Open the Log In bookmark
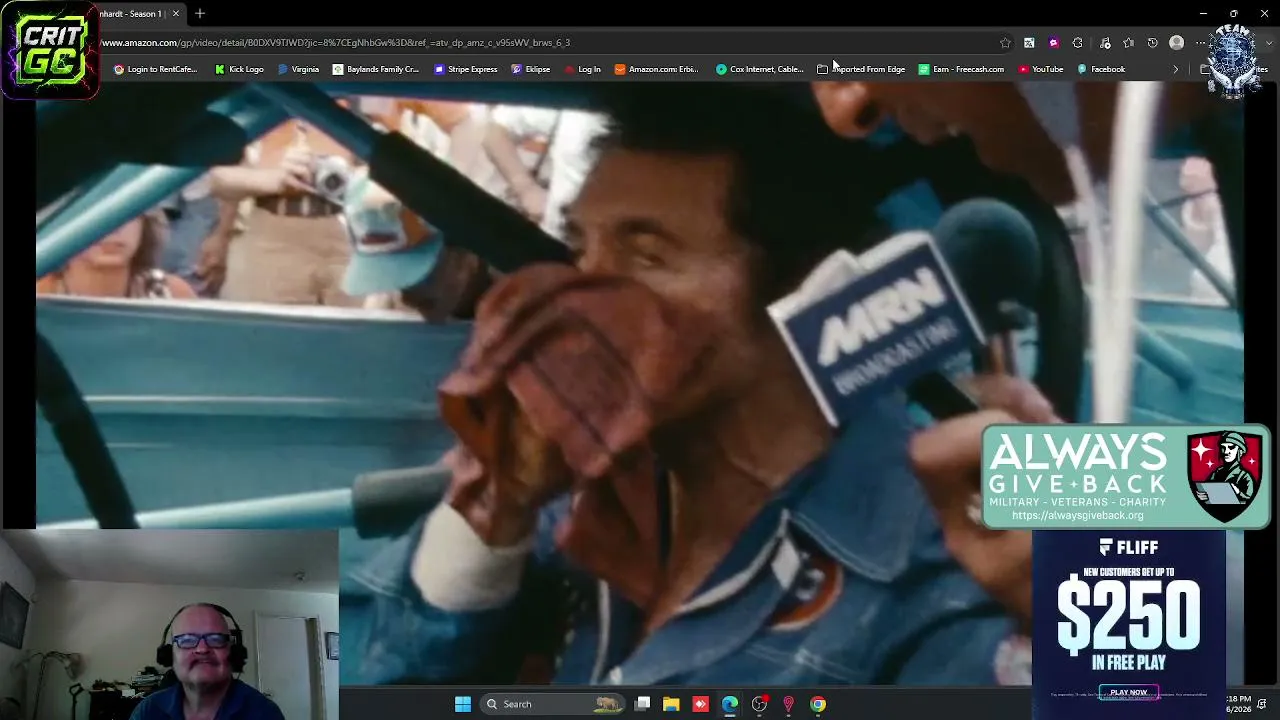Viewport: 1280px width, 720px height. [582, 69]
